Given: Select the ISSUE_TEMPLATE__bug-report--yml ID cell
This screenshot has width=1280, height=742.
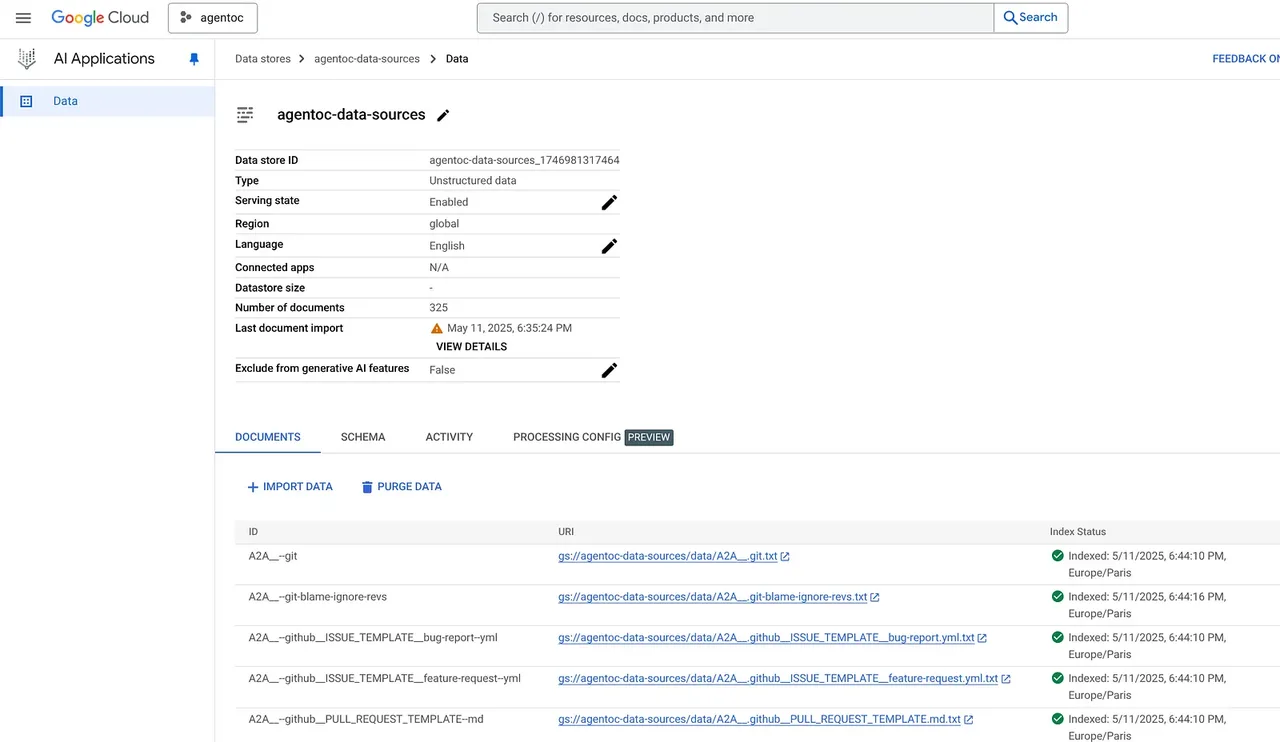Looking at the screenshot, I should [373, 637].
